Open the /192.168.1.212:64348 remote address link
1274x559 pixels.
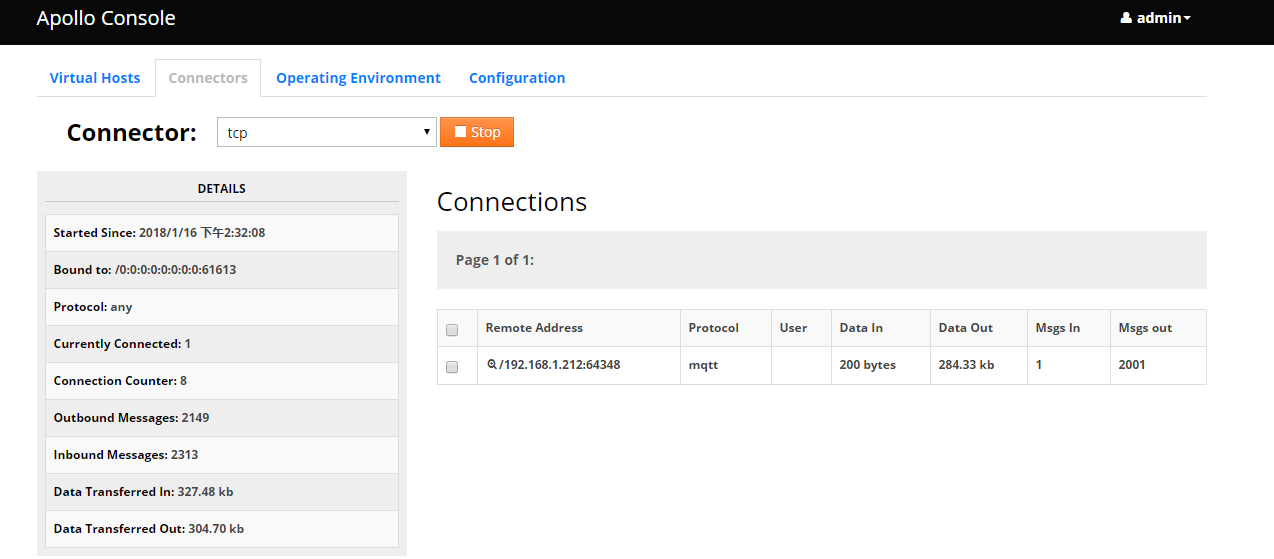click(559, 365)
